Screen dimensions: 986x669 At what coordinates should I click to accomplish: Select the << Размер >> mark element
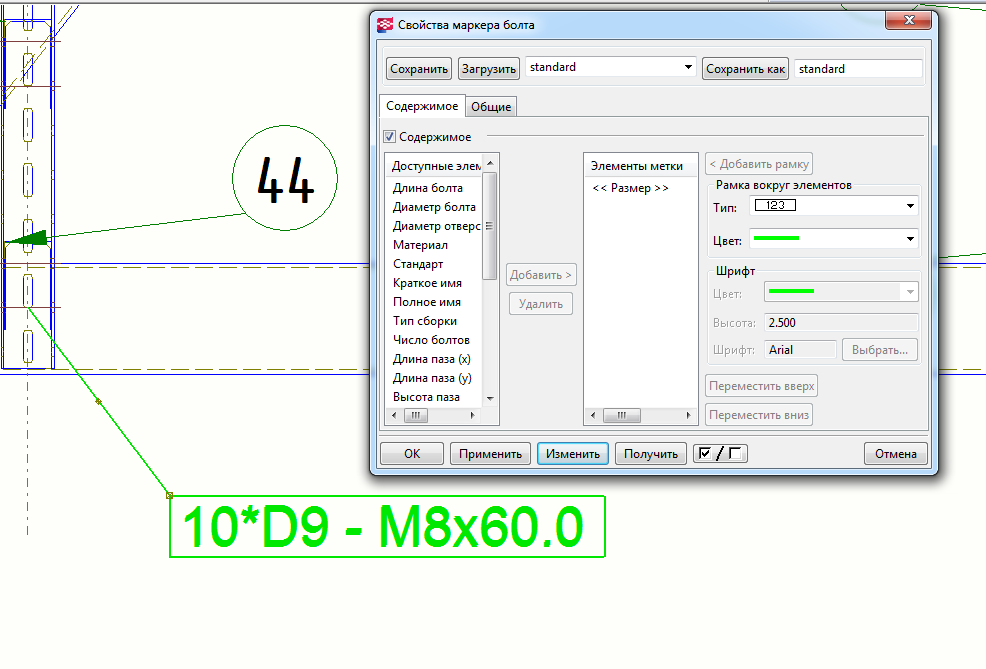(630, 188)
